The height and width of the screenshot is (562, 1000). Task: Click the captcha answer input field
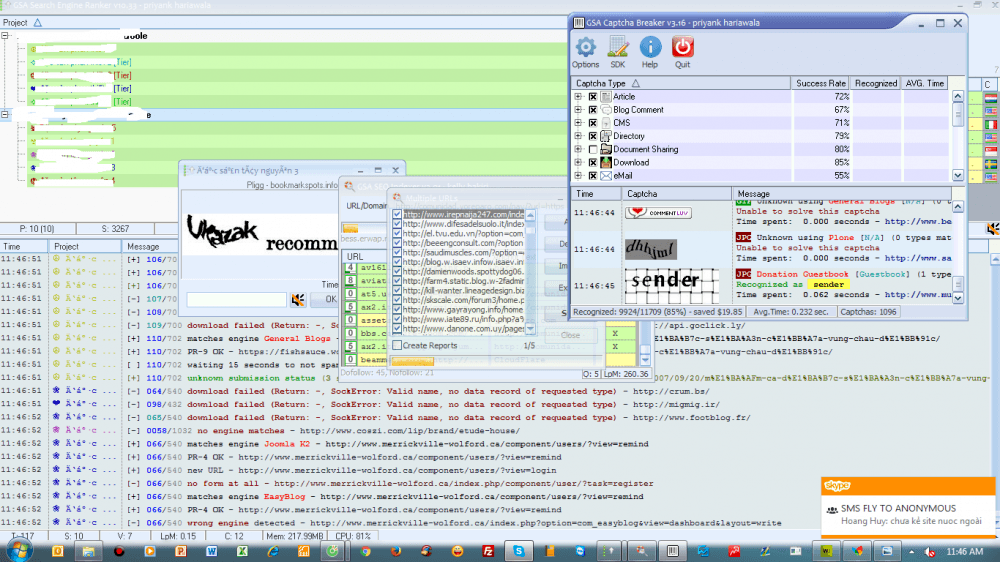(237, 299)
